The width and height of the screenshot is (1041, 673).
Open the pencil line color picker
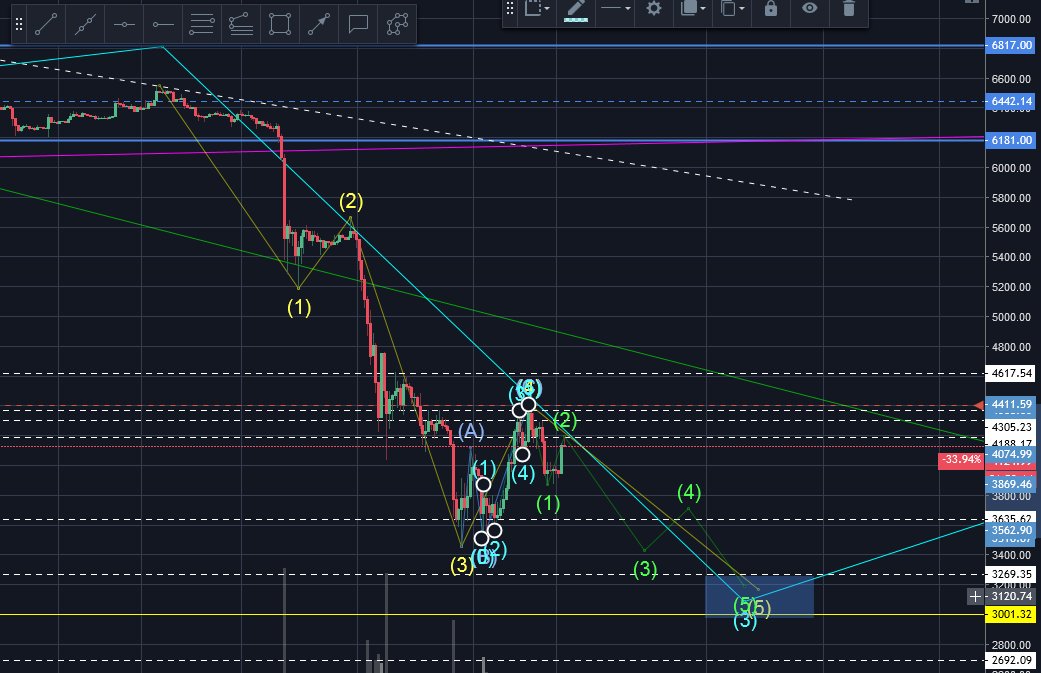pos(576,9)
